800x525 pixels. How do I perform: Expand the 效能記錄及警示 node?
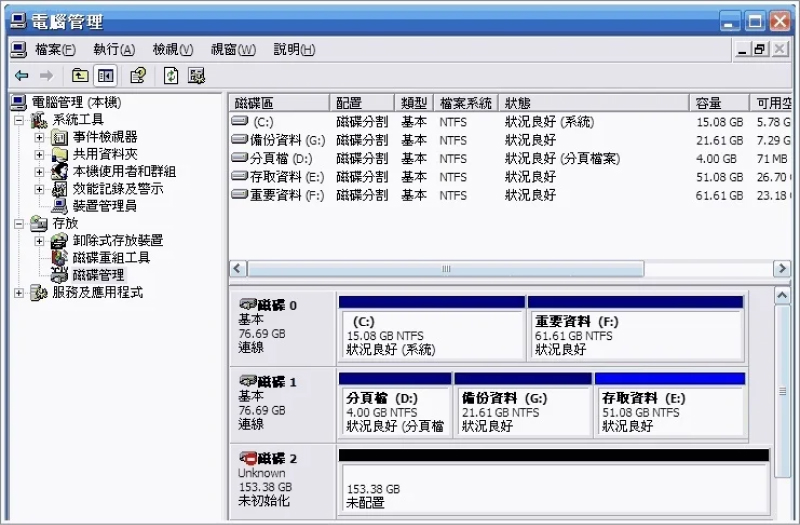39,189
